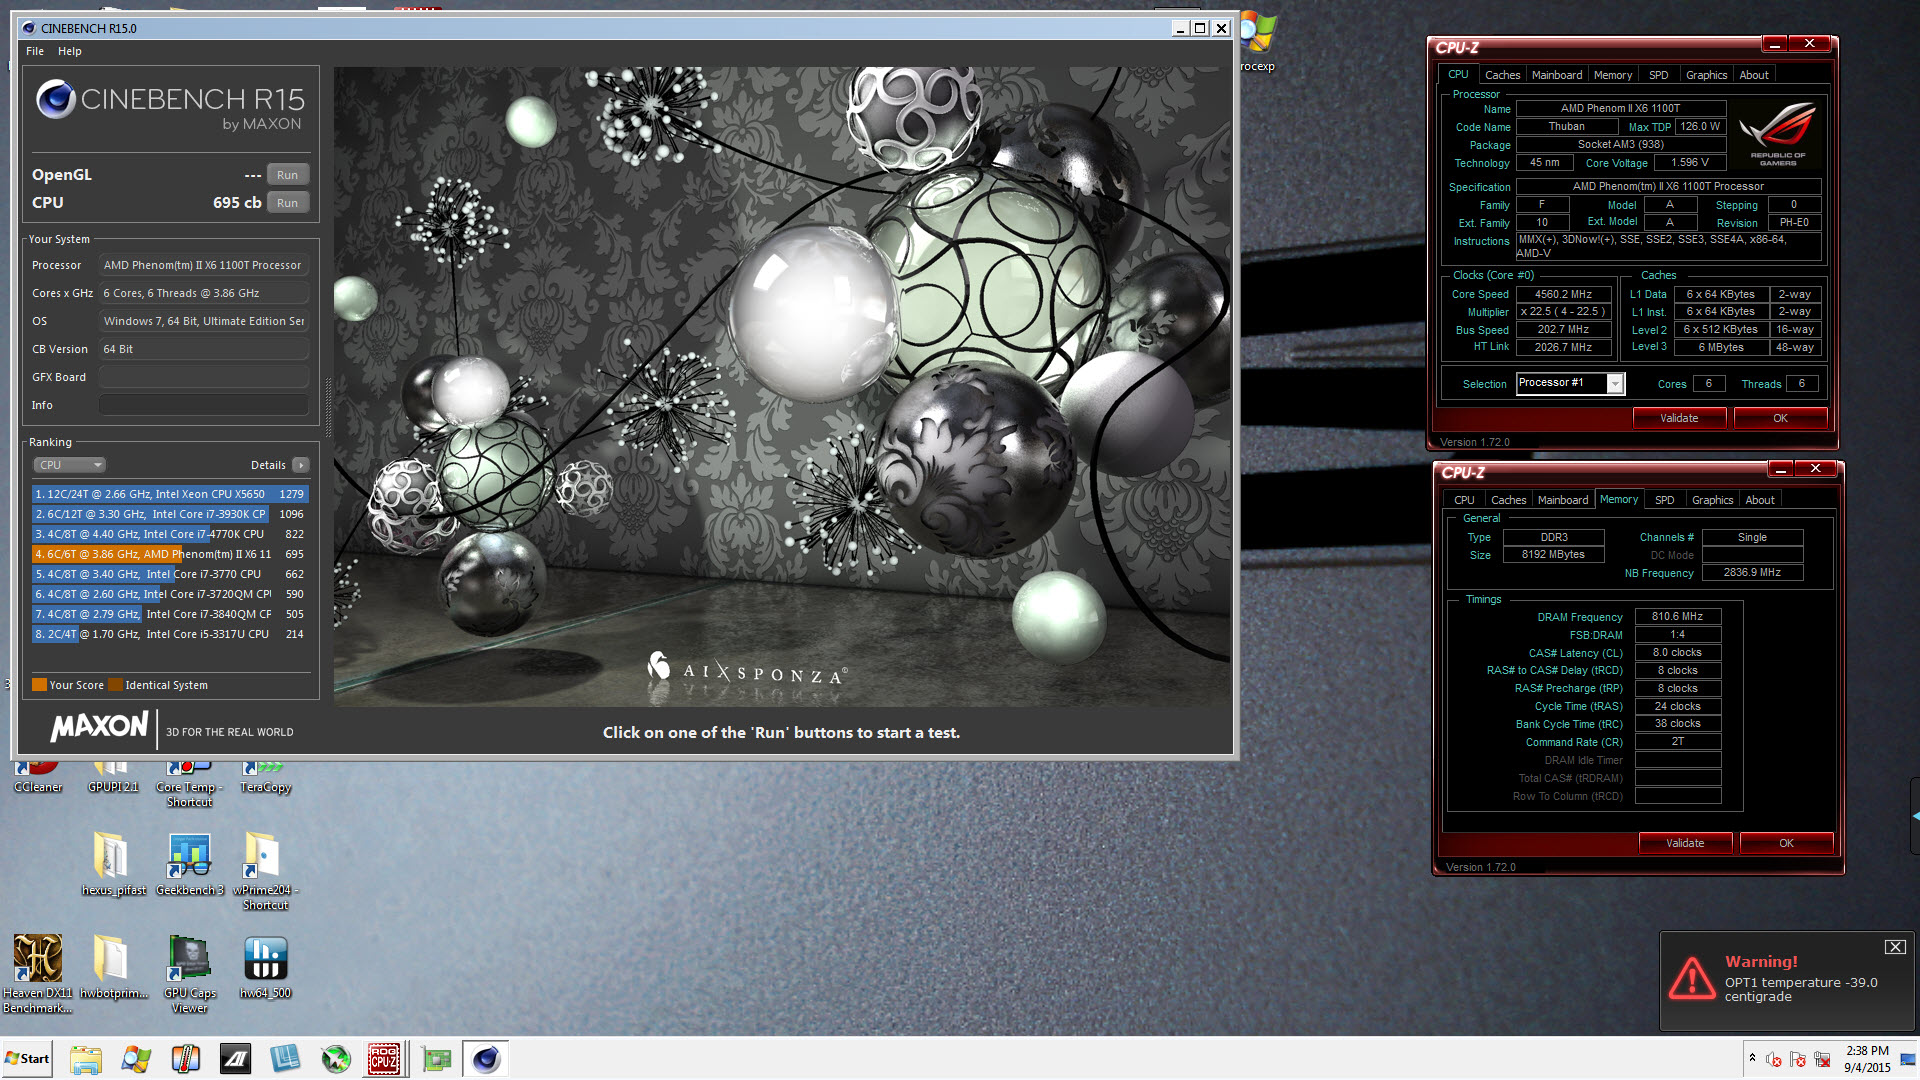
Task: Open the ROG CPU-Z taskbar icon
Action: coord(384,1059)
